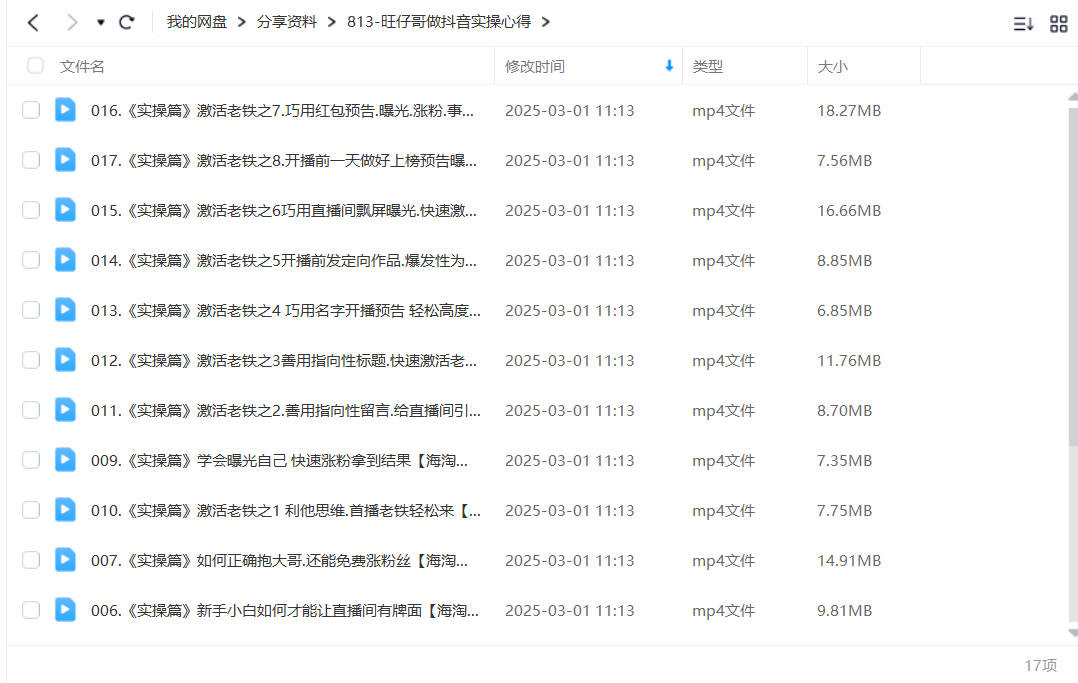Click the video icon of file 013
Viewport: 1078px width, 683px height.
[x=65, y=310]
